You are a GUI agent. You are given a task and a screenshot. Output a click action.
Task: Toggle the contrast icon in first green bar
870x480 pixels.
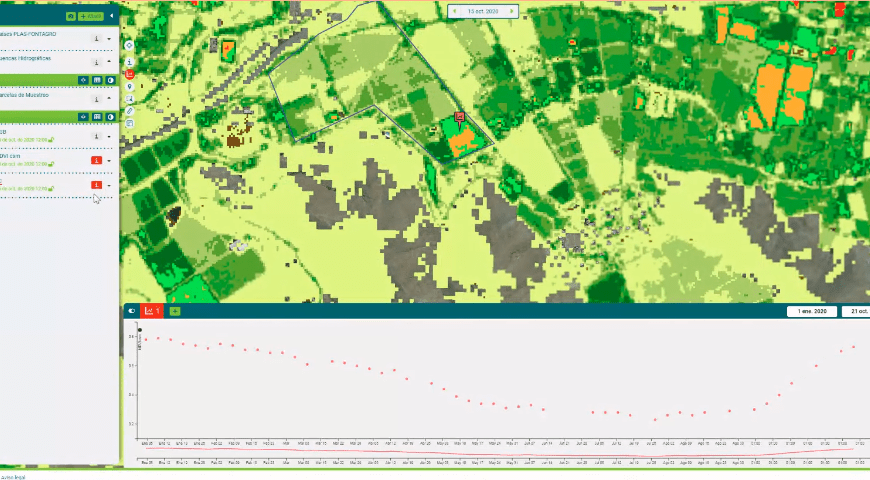coord(111,79)
